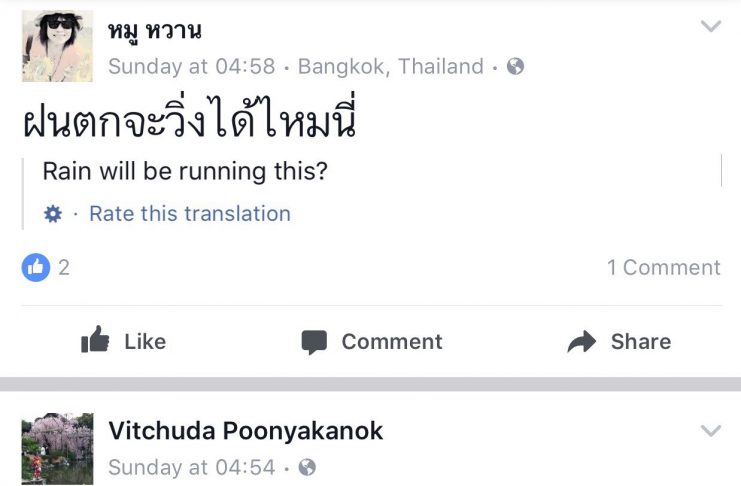Screen dimensions: 741x486
Task: Open the Bangkok, Thailand location link
Action: [x=390, y=67]
